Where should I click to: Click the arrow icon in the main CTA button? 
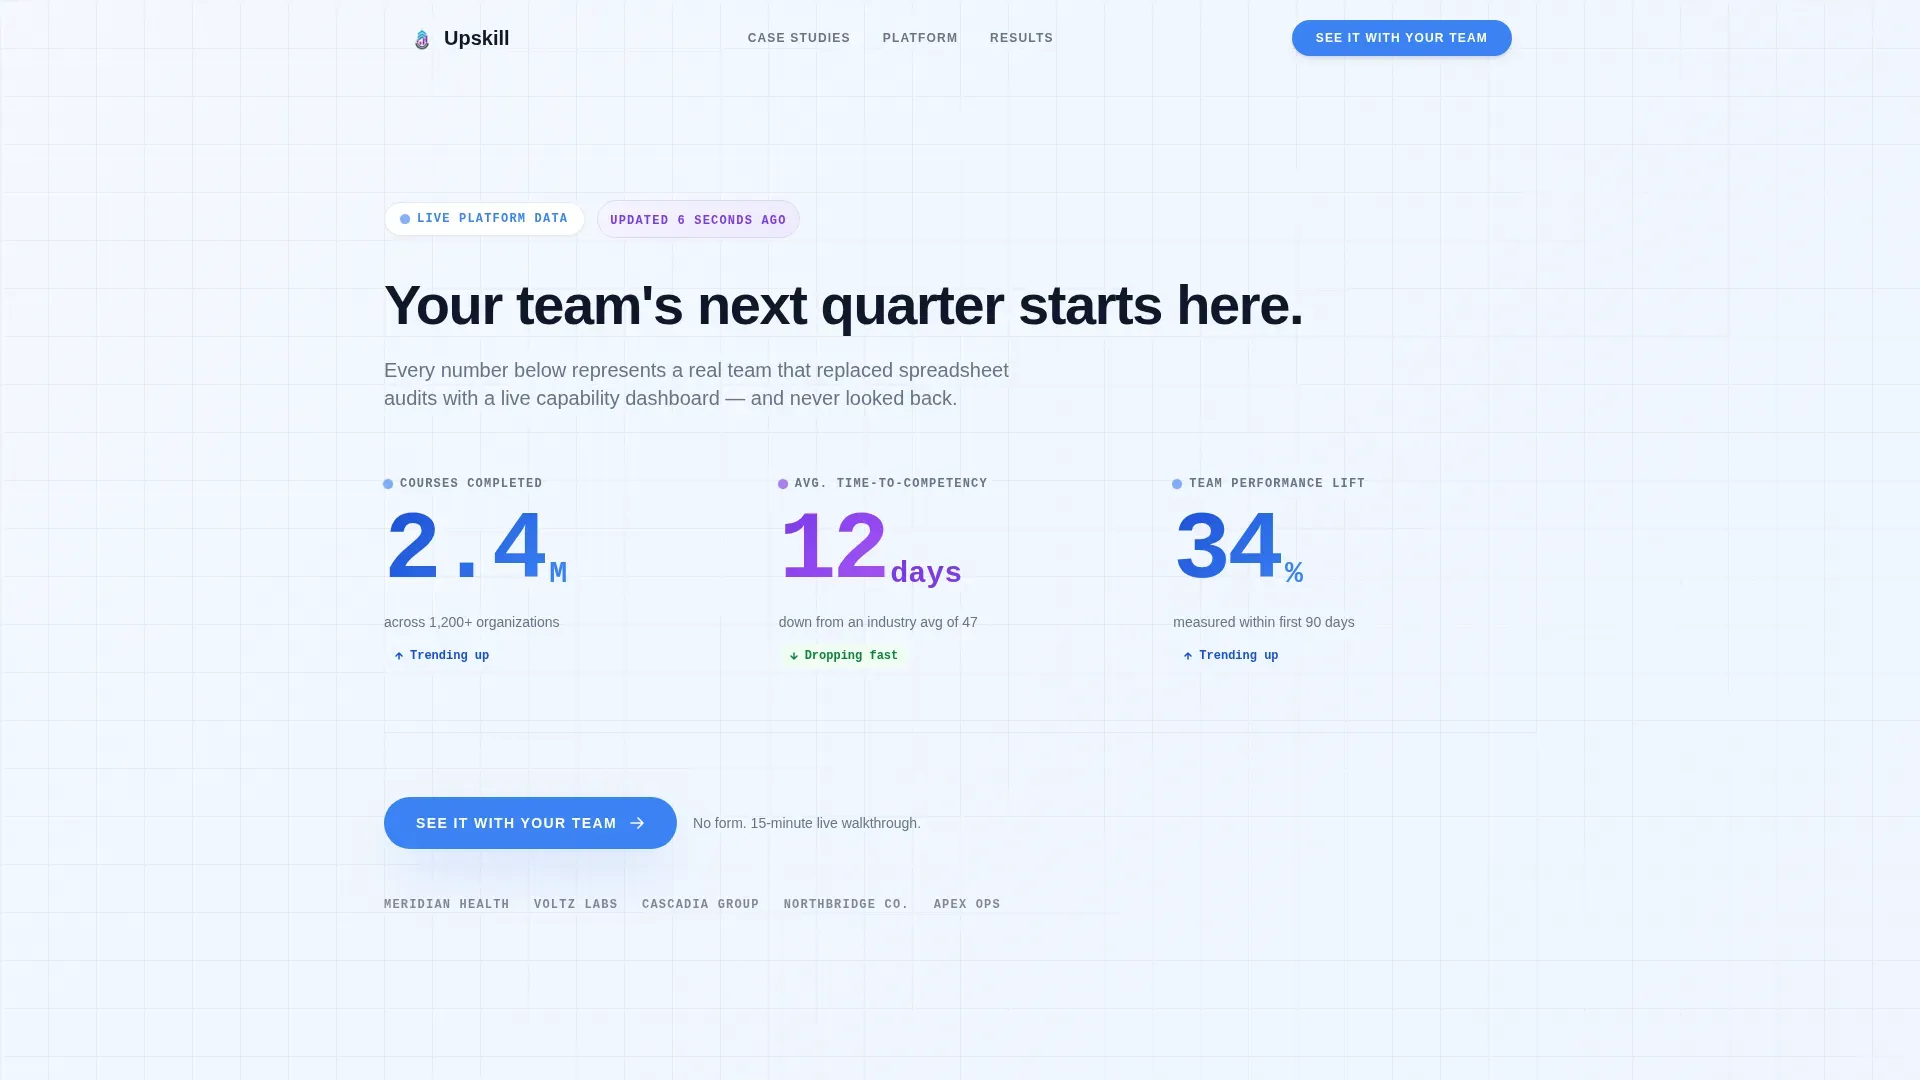coord(637,823)
